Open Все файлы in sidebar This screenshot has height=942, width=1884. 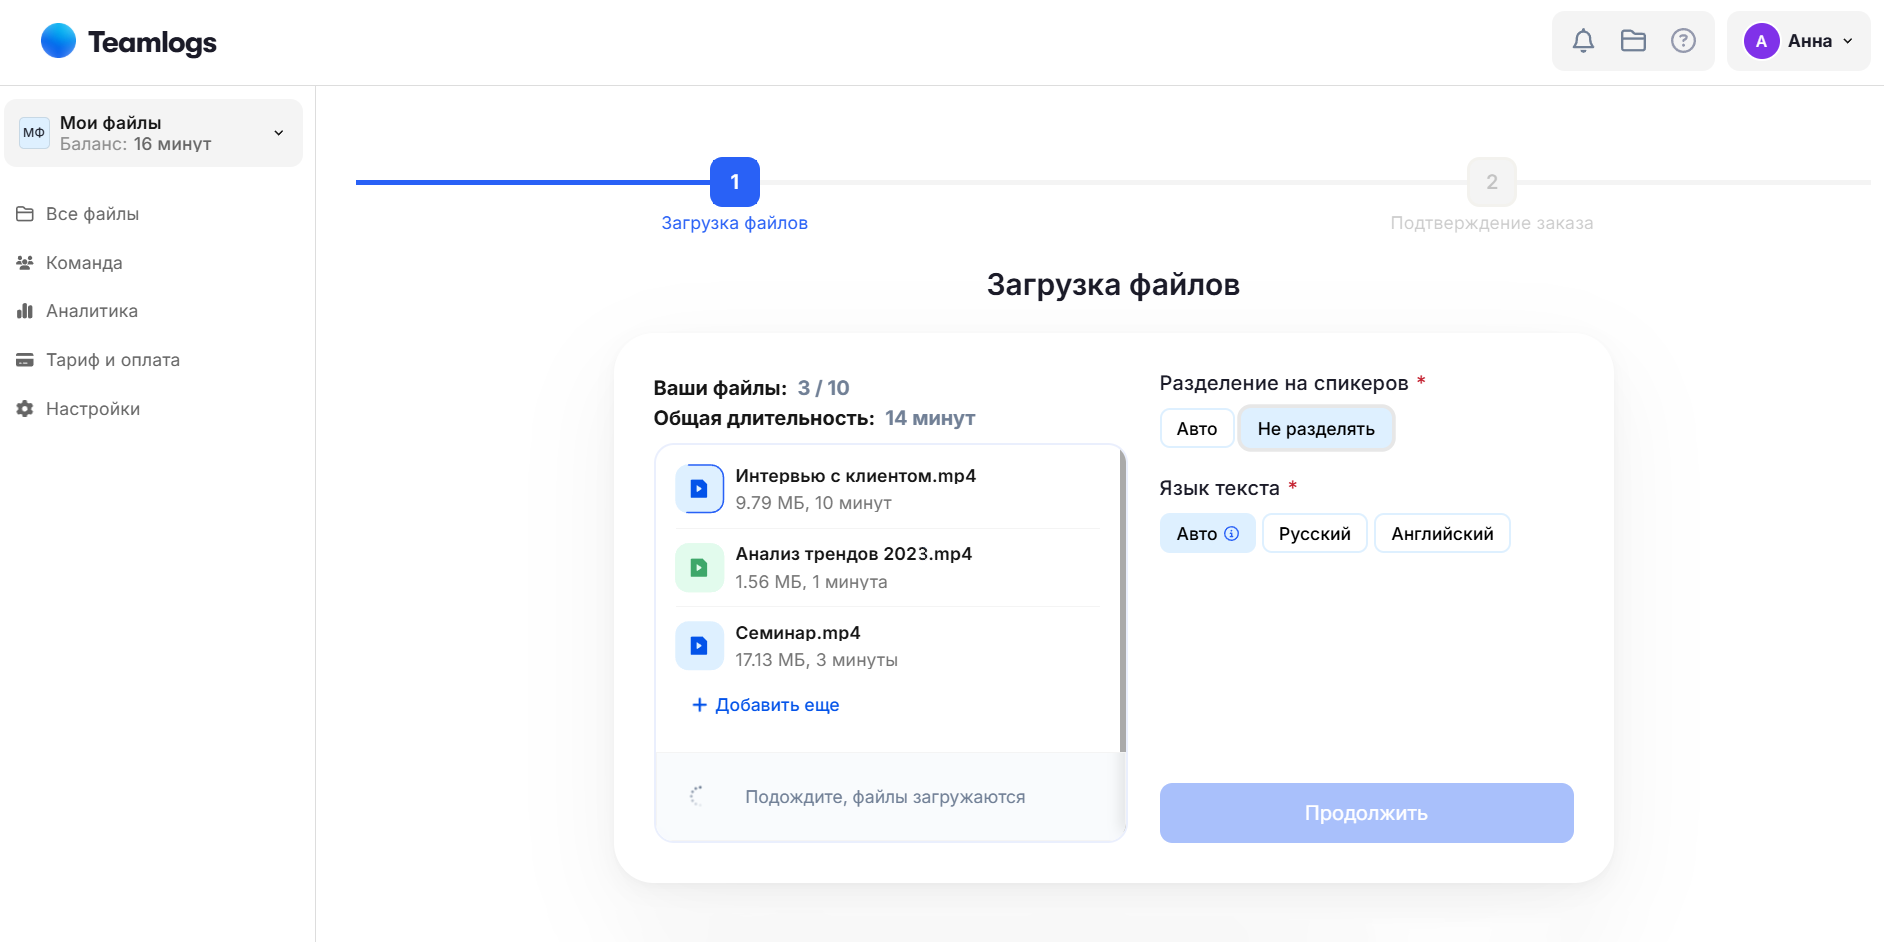coord(92,214)
